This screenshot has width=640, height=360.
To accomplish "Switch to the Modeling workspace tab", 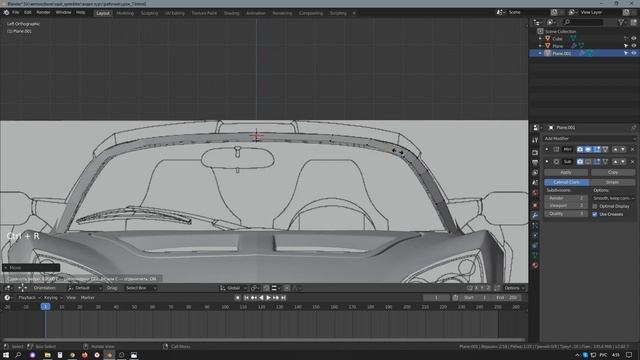I will [x=125, y=13].
